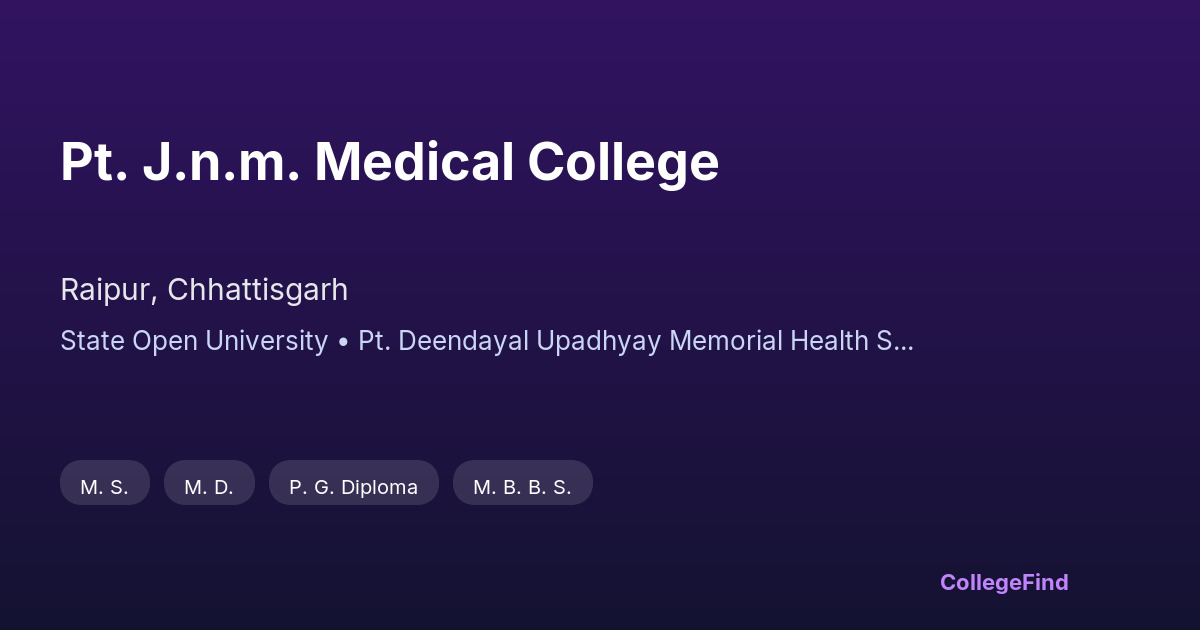Click the Pt. J.n.m. Medical College title
1200x630 pixels.
[389, 162]
